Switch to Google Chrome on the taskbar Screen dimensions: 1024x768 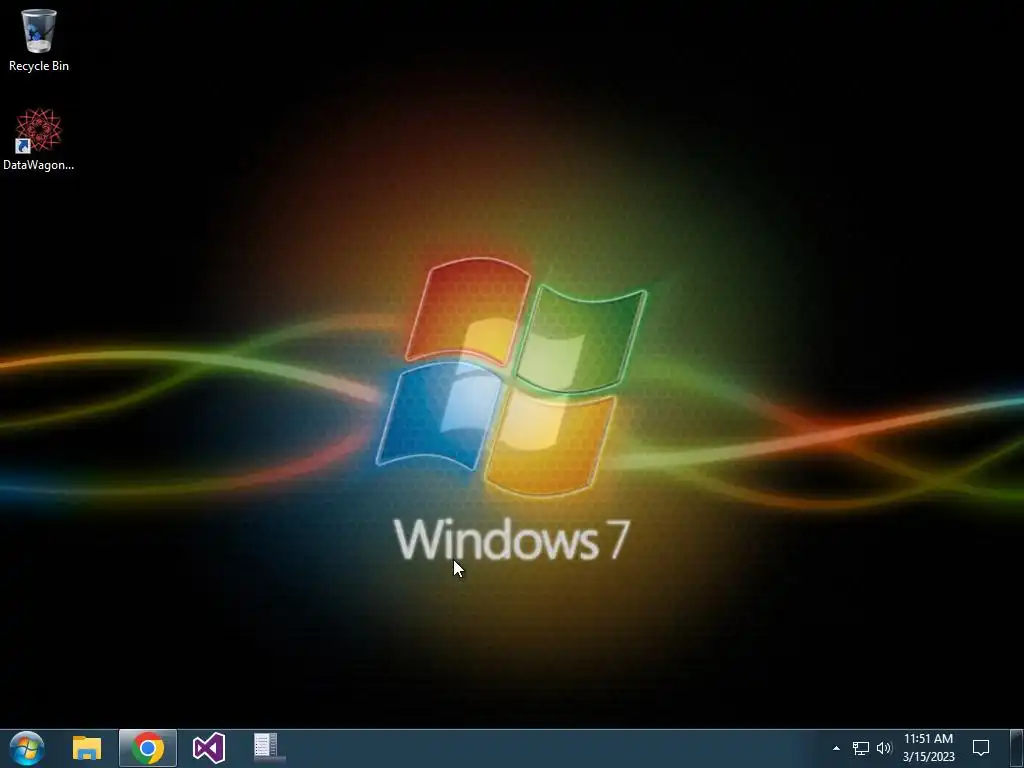tap(148, 748)
